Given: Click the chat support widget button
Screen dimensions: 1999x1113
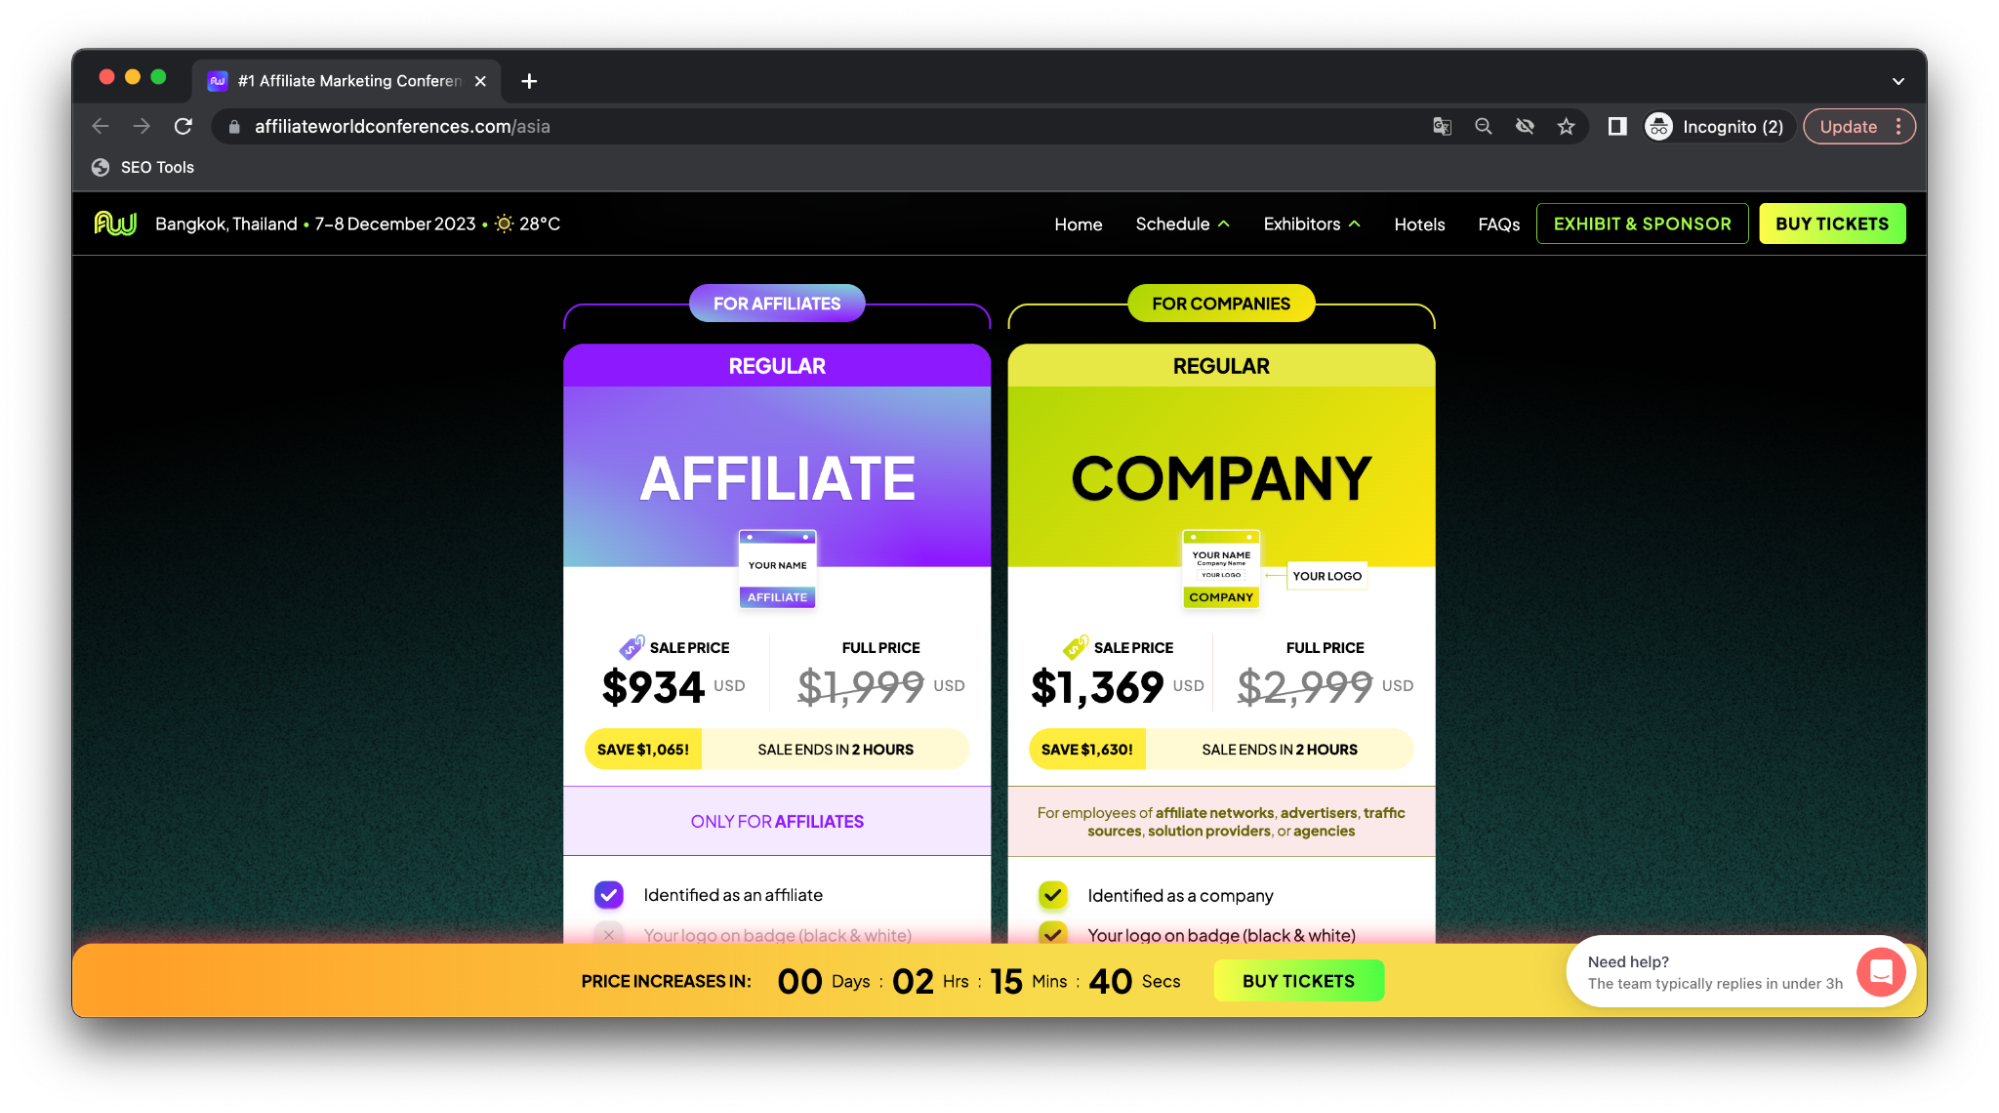Looking at the screenshot, I should click(1884, 975).
